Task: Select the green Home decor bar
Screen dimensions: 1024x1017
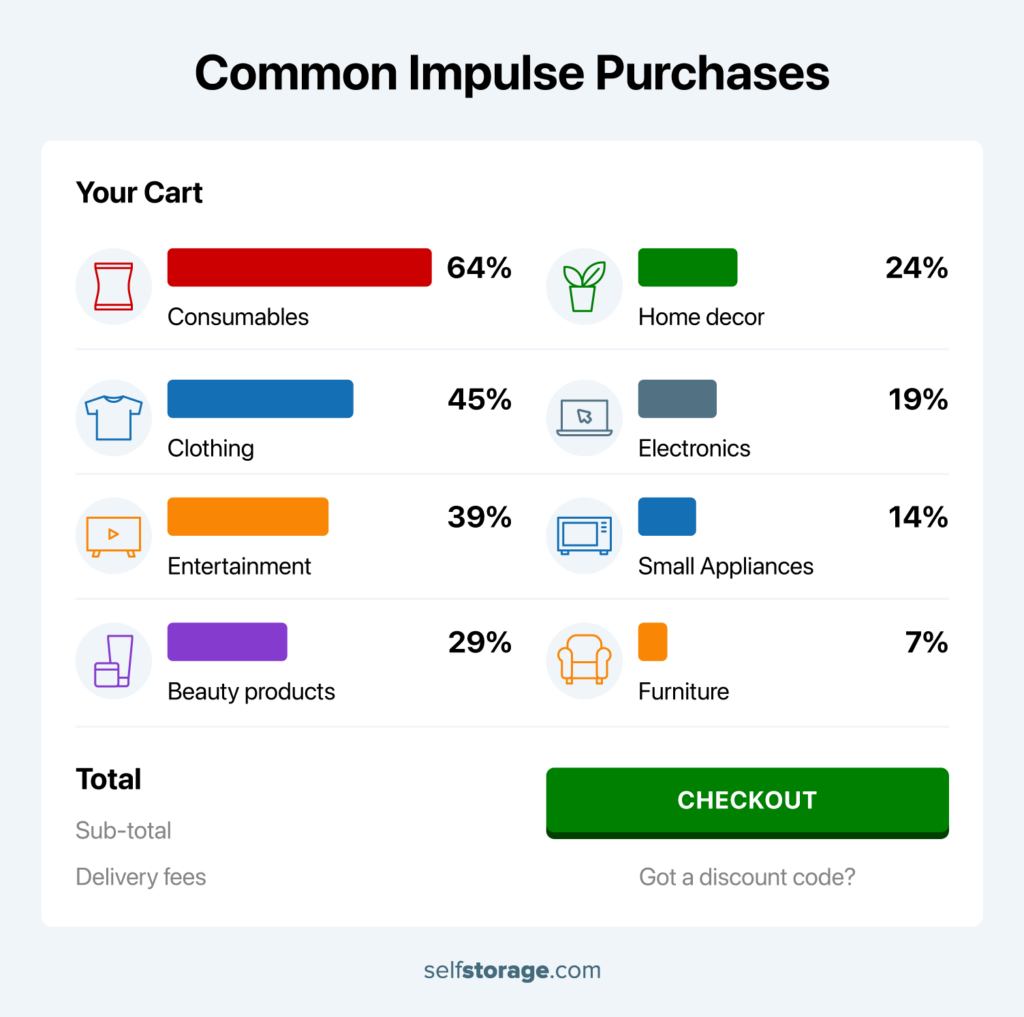Action: [687, 268]
